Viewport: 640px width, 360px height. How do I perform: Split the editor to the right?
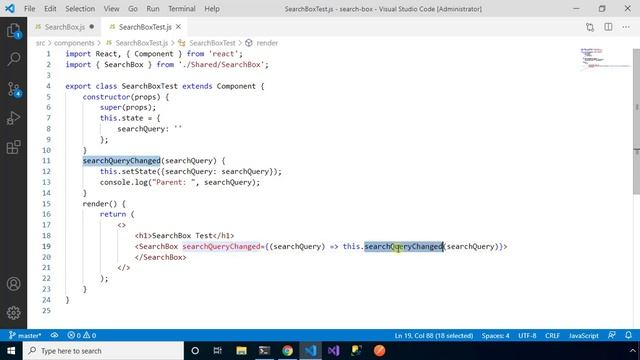coord(608,27)
